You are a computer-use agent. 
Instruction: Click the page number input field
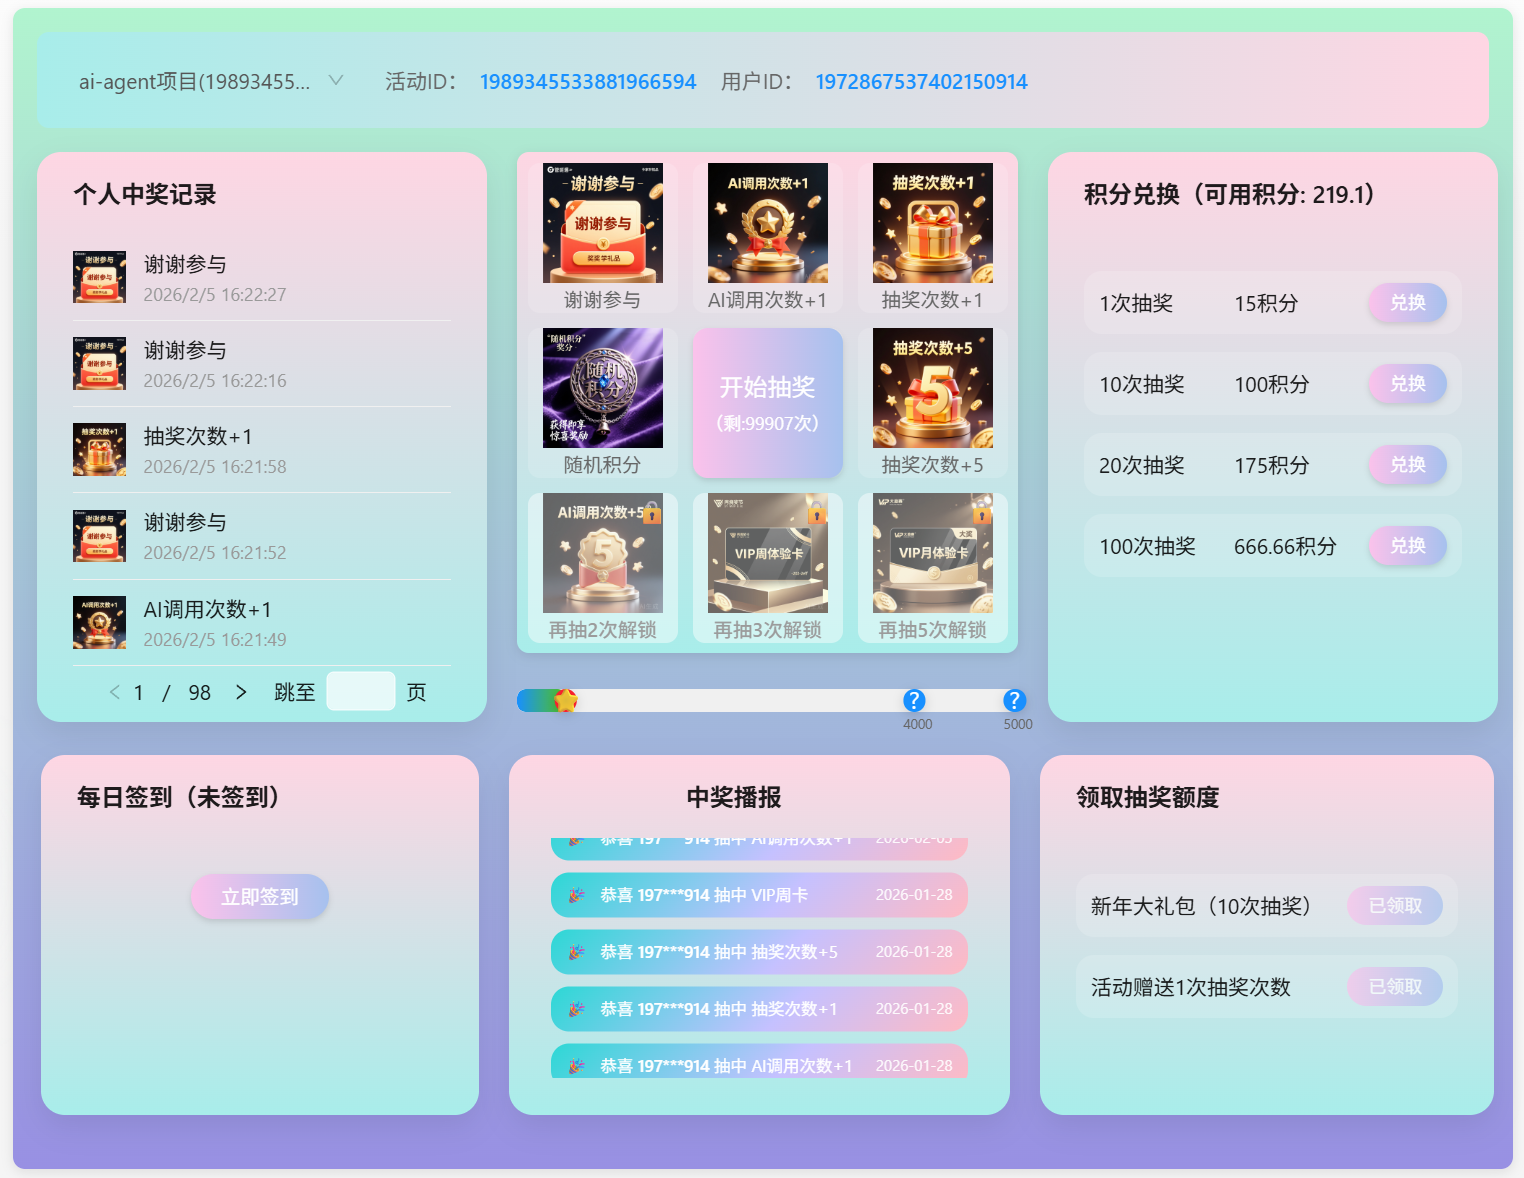click(x=360, y=691)
